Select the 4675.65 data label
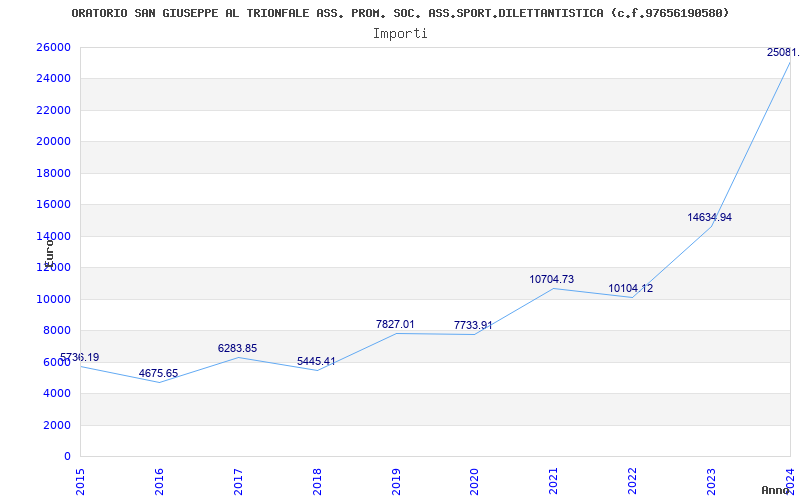800x500 pixels. (158, 373)
